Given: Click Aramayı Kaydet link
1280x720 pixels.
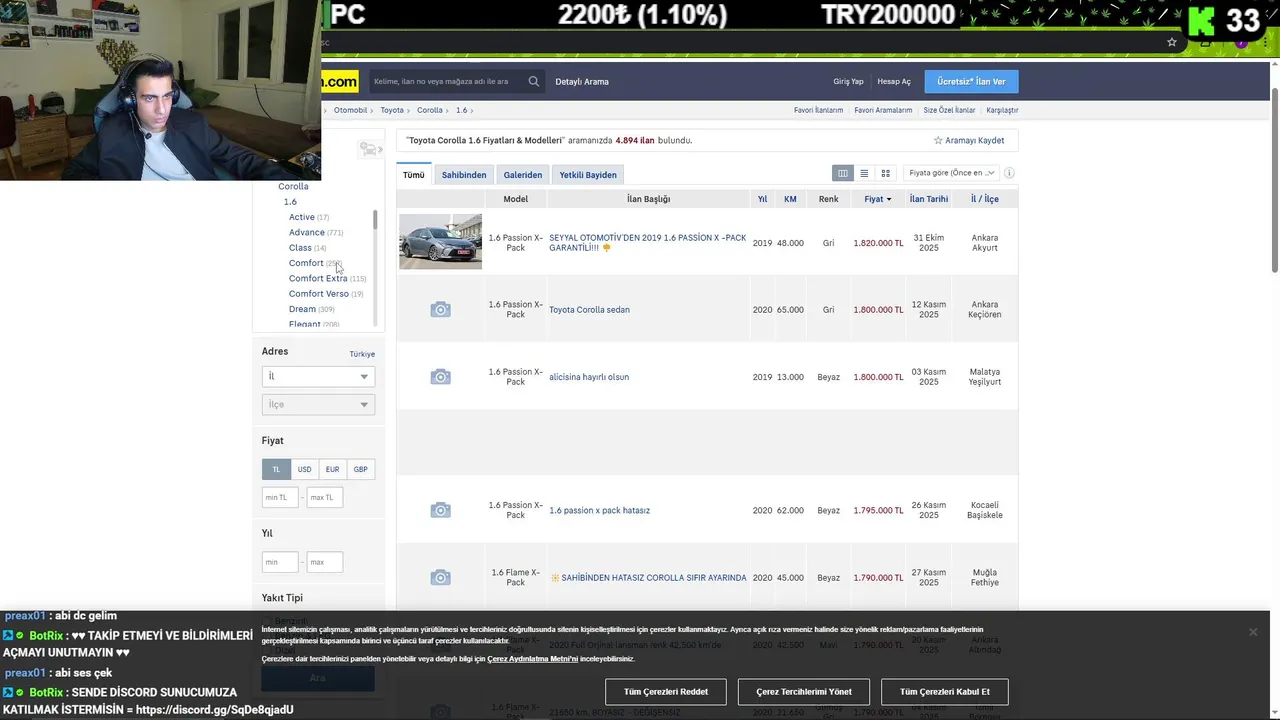Looking at the screenshot, I should pos(975,140).
